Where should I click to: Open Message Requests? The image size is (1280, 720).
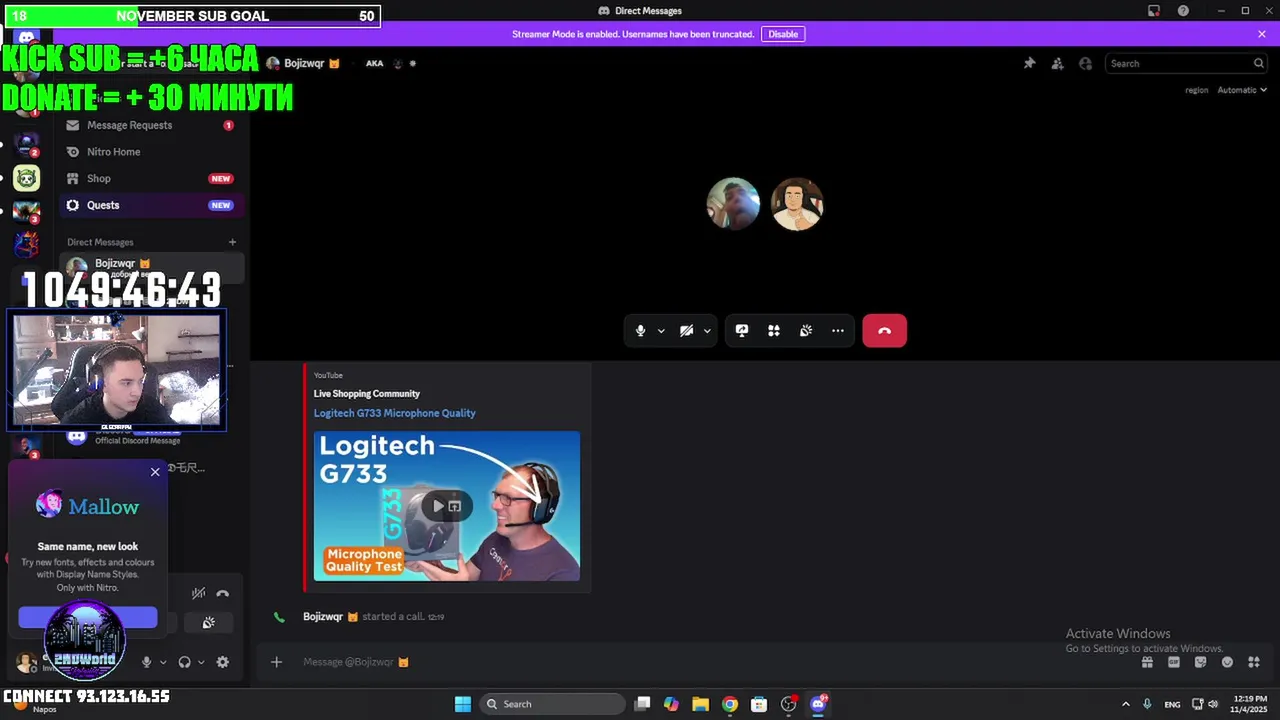click(x=150, y=125)
